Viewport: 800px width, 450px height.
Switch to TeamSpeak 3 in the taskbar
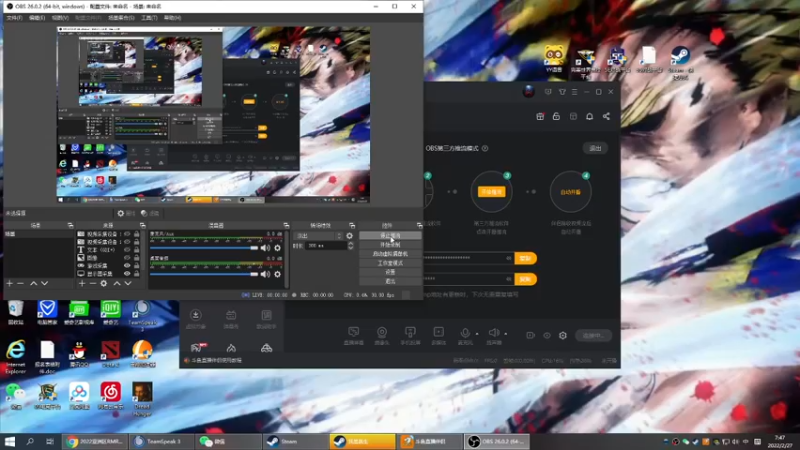pyautogui.click(x=161, y=441)
